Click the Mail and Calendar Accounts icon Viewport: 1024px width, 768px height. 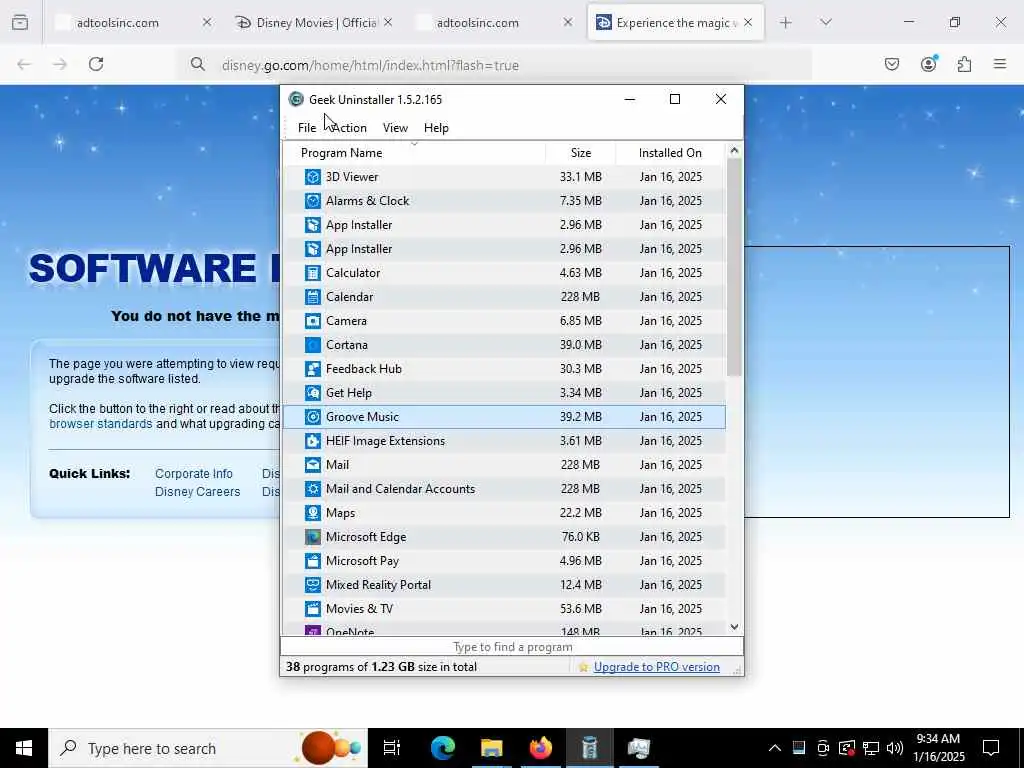313,489
